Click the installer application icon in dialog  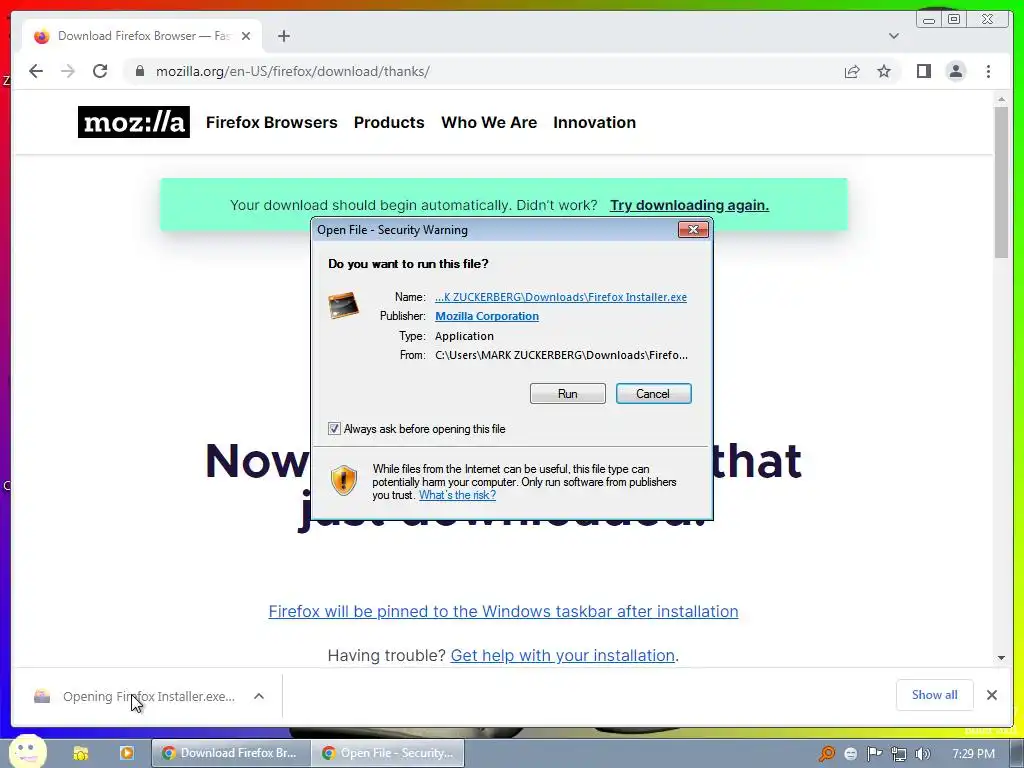[x=344, y=305]
